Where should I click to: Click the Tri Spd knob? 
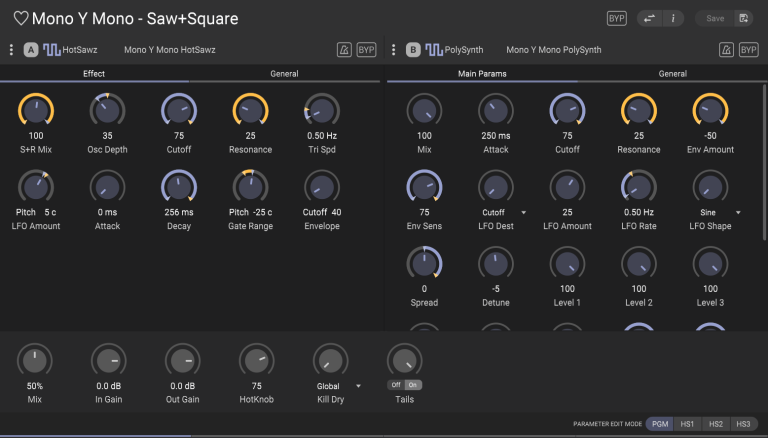click(322, 110)
